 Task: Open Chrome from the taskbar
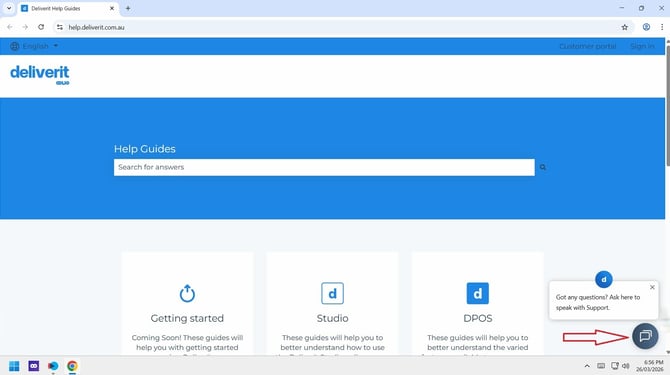point(72,366)
